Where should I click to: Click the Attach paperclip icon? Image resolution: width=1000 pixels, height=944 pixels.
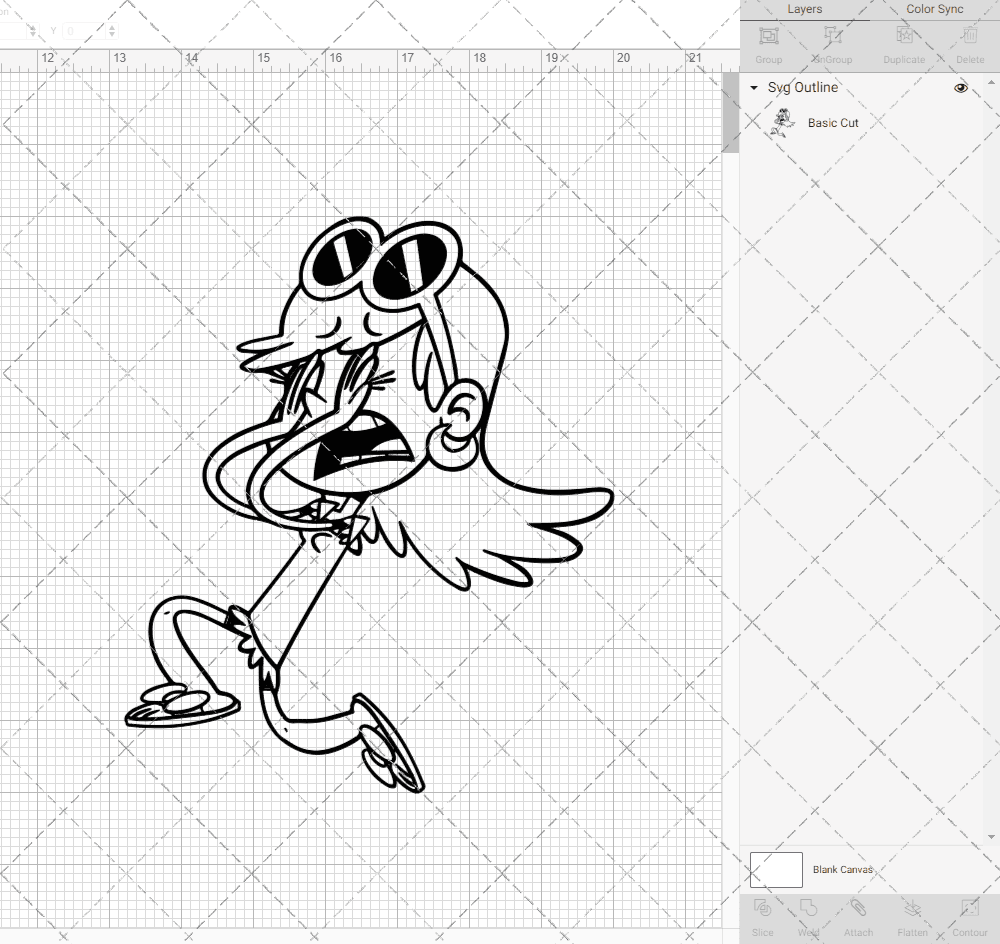click(858, 908)
